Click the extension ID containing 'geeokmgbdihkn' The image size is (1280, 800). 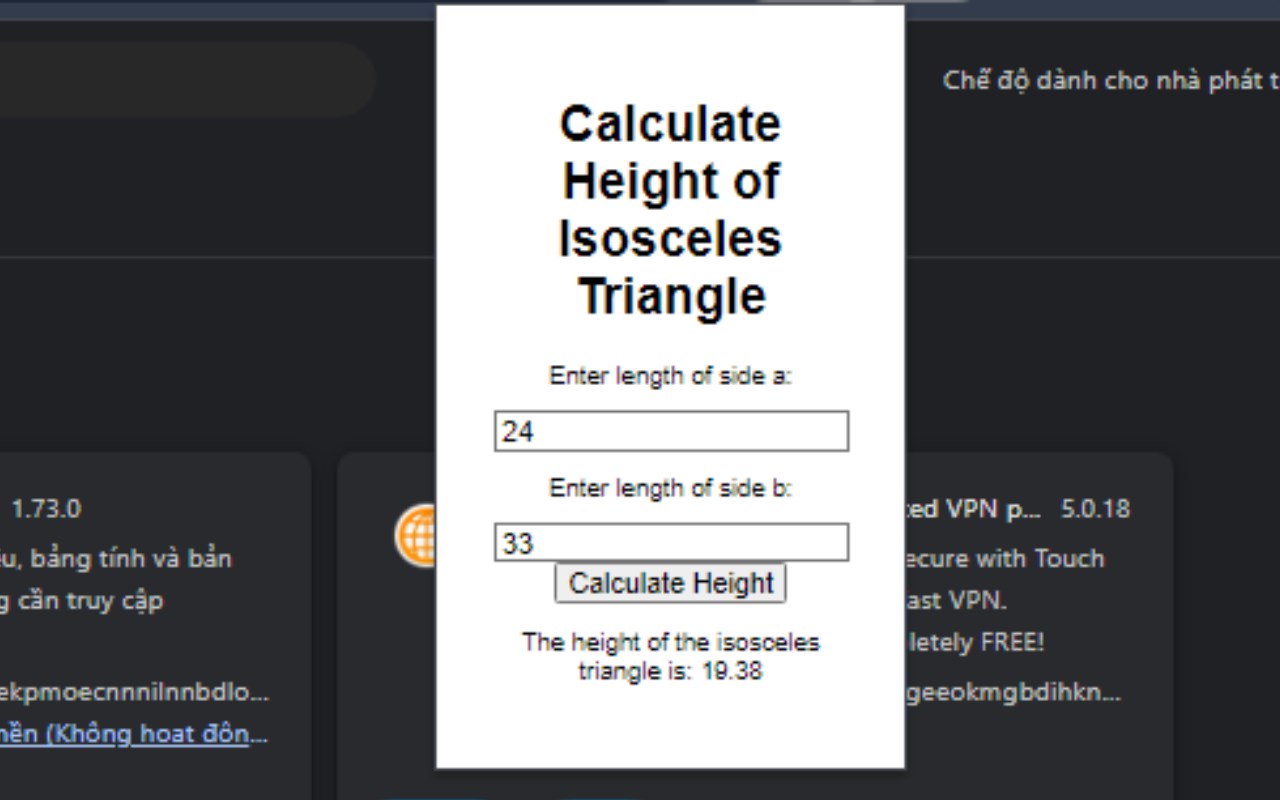click(x=1013, y=691)
